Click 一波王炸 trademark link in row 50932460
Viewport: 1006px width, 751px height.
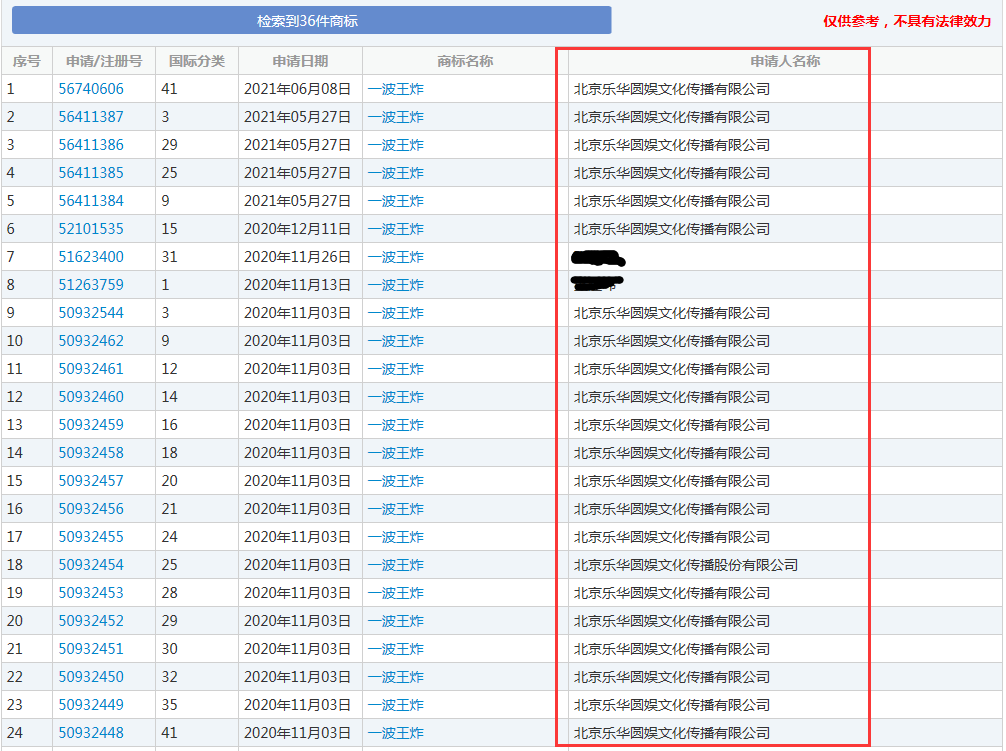click(x=396, y=397)
